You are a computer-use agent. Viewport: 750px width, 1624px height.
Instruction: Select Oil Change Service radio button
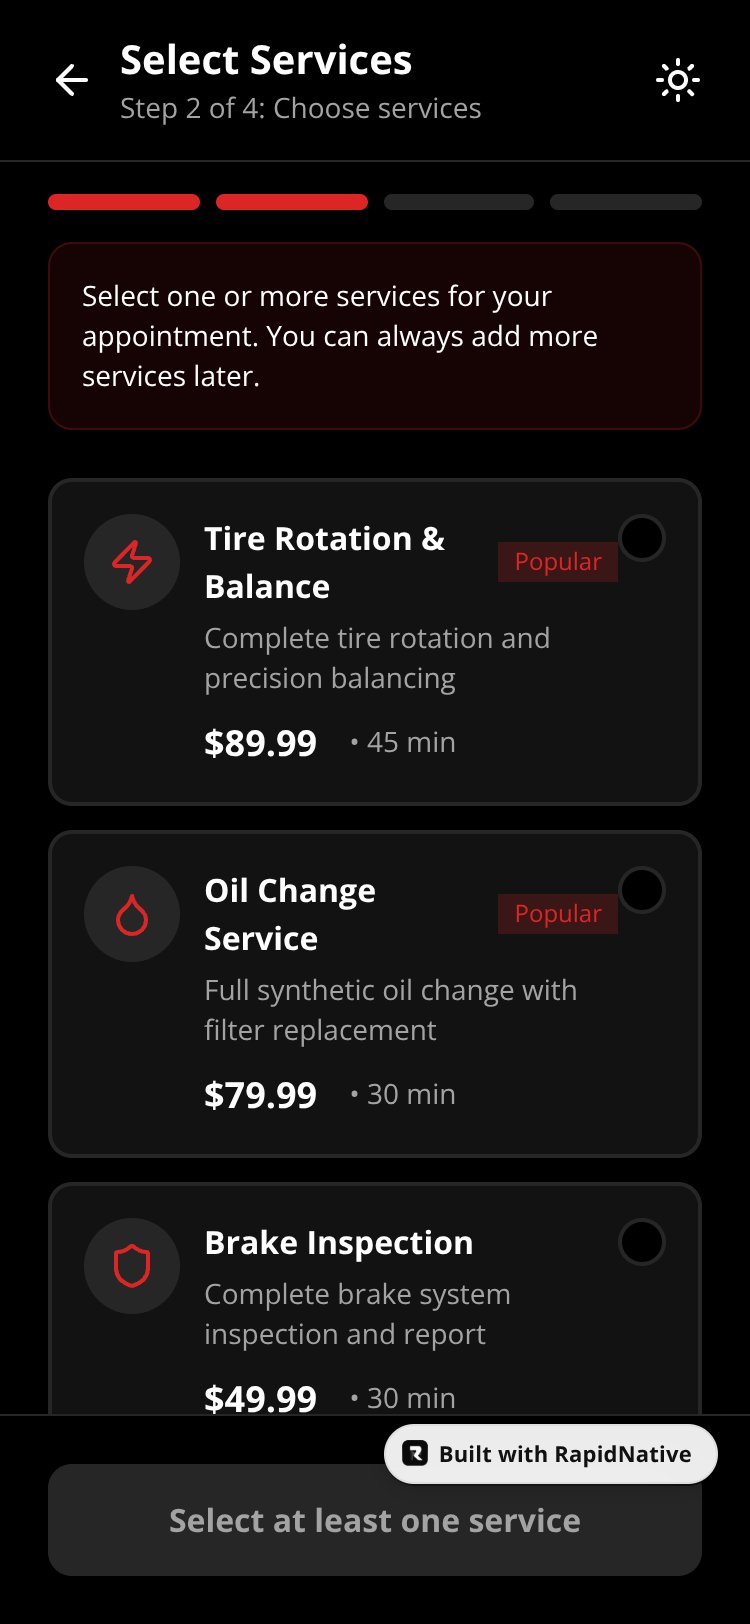click(641, 890)
